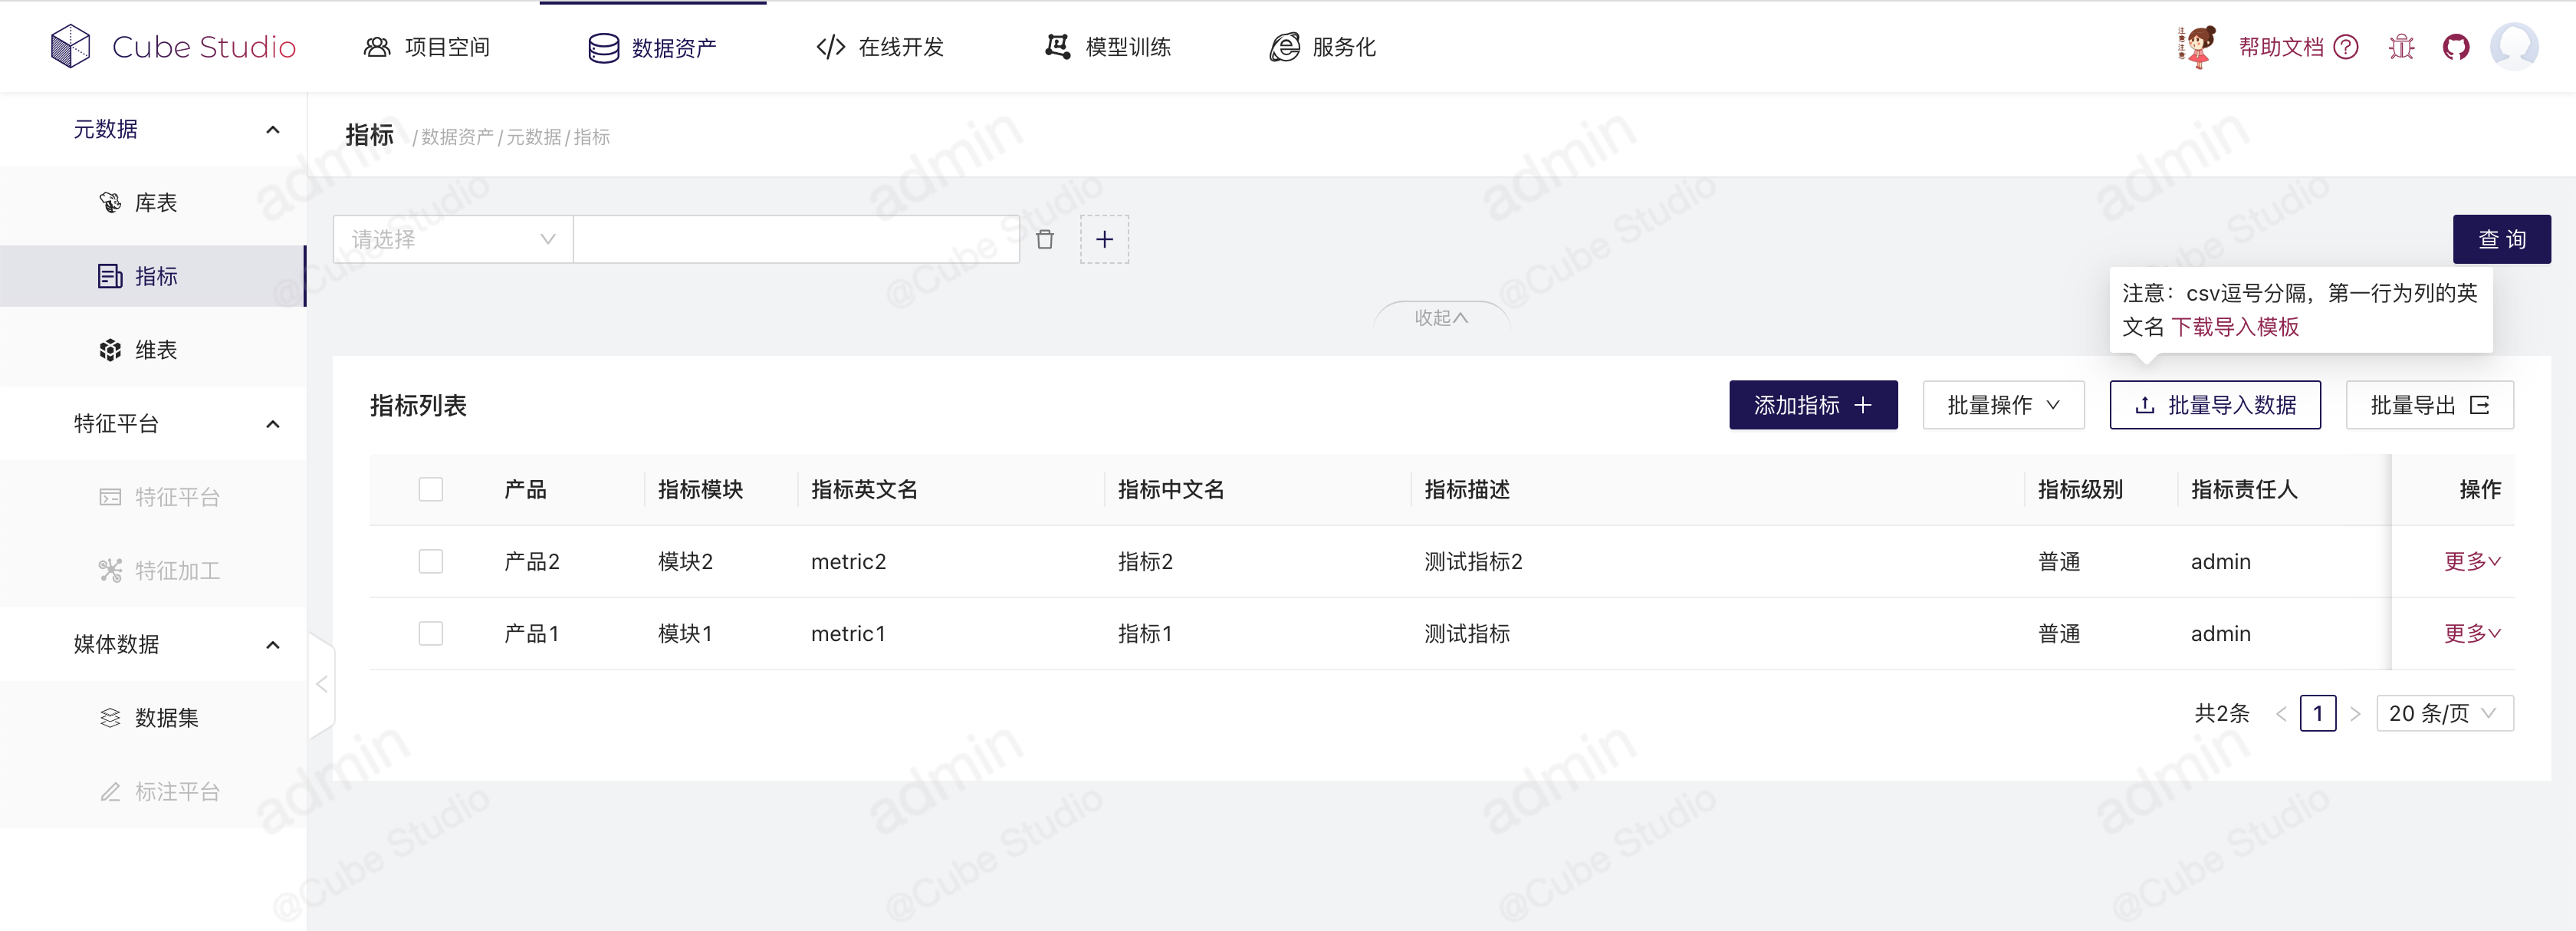
Task: Check the metric2 row checkbox
Action: [430, 561]
